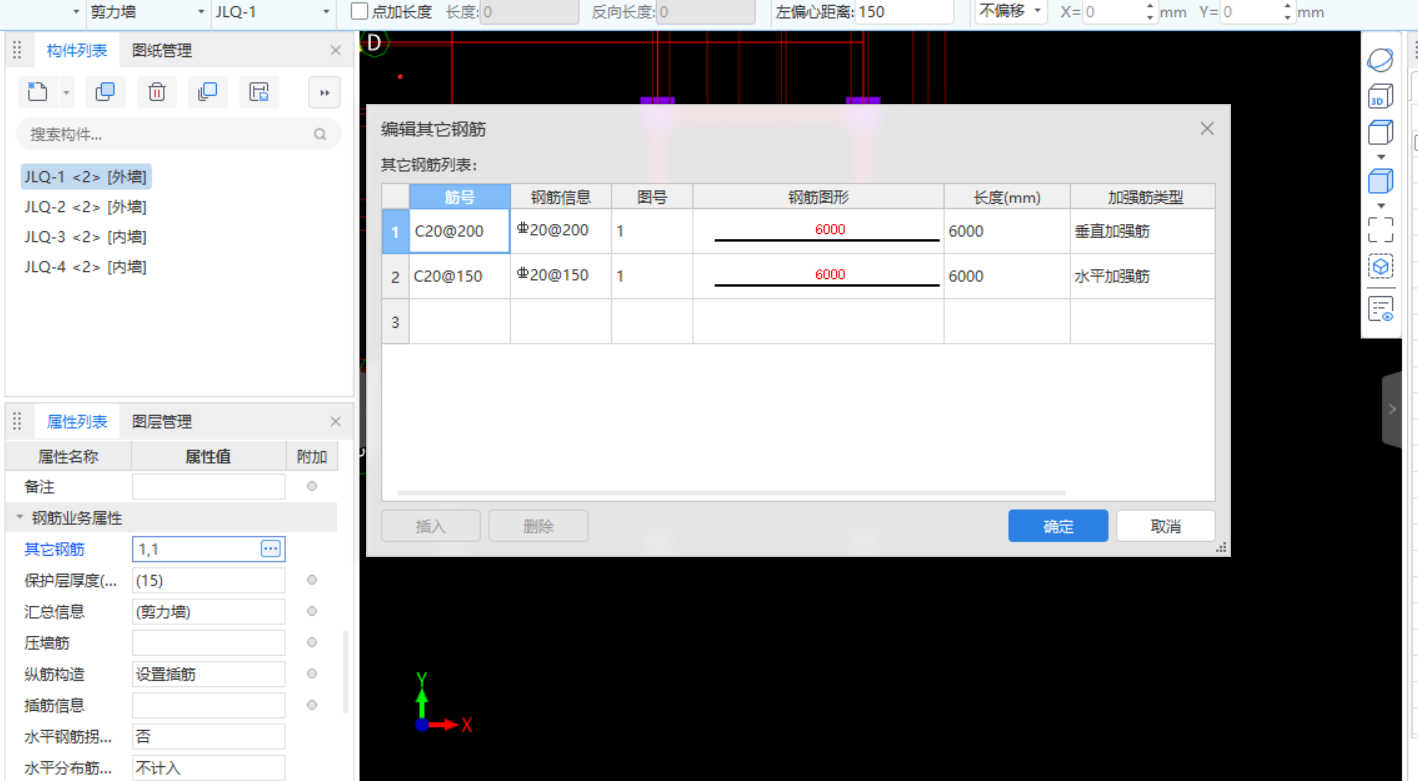Click the 插入 button
The height and width of the screenshot is (781, 1418).
click(431, 526)
